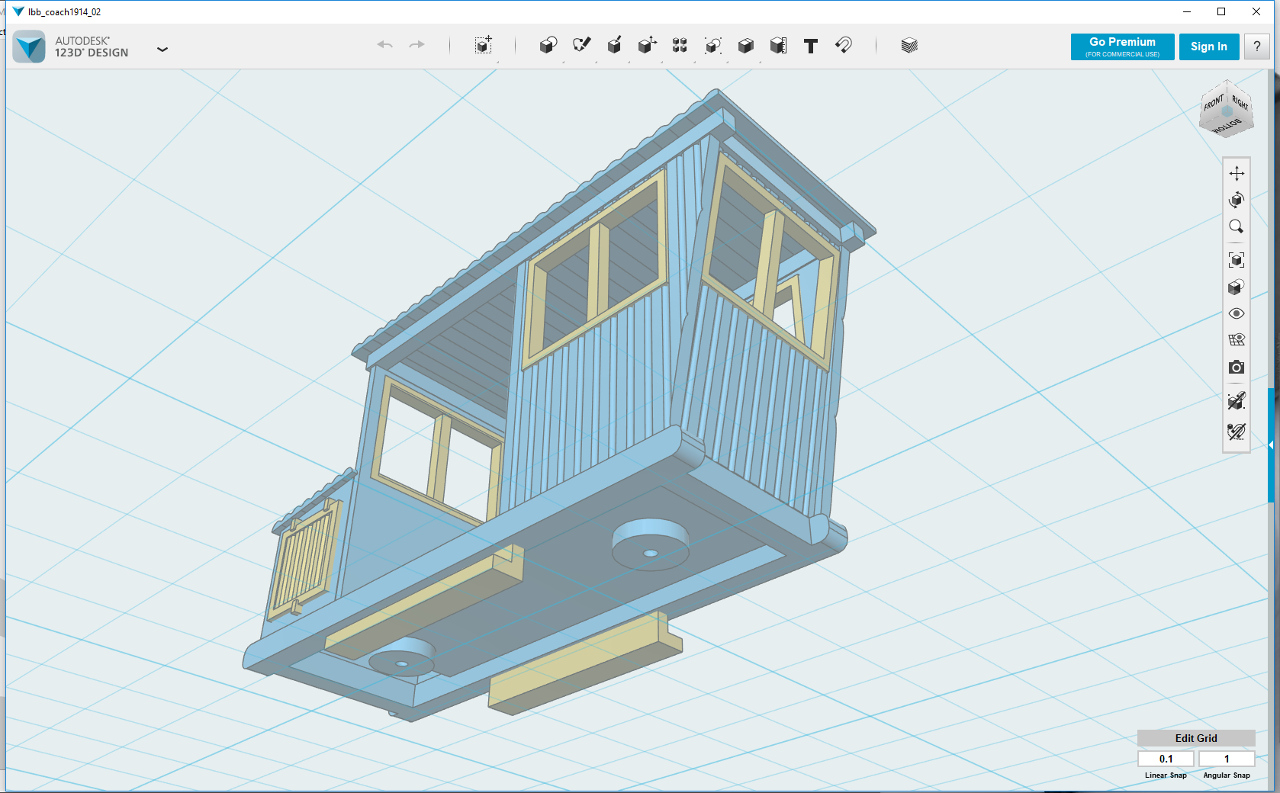
Task: Open the Grouping tool menu
Action: 713,45
